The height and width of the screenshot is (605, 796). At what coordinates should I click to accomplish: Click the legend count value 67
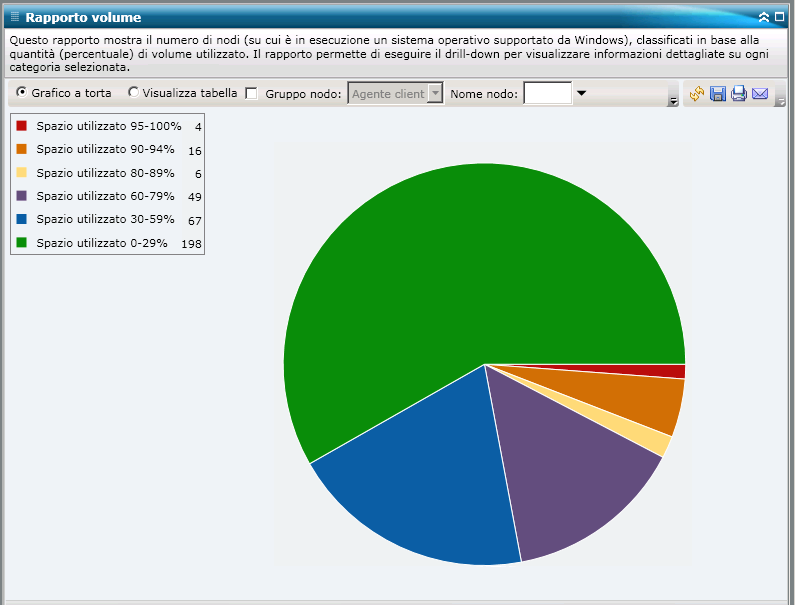tap(194, 221)
